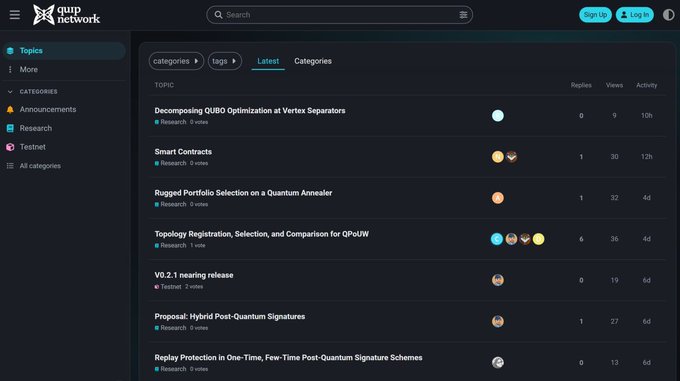This screenshot has height=381, width=680.
Task: Click the second avatar on Smart Contracts row
Action: [x=511, y=156]
